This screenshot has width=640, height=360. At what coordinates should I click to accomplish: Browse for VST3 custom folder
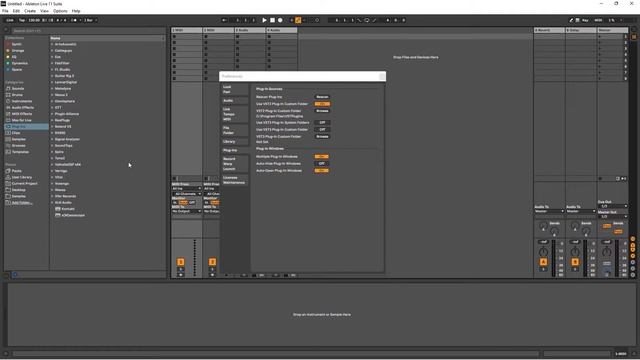(x=322, y=136)
